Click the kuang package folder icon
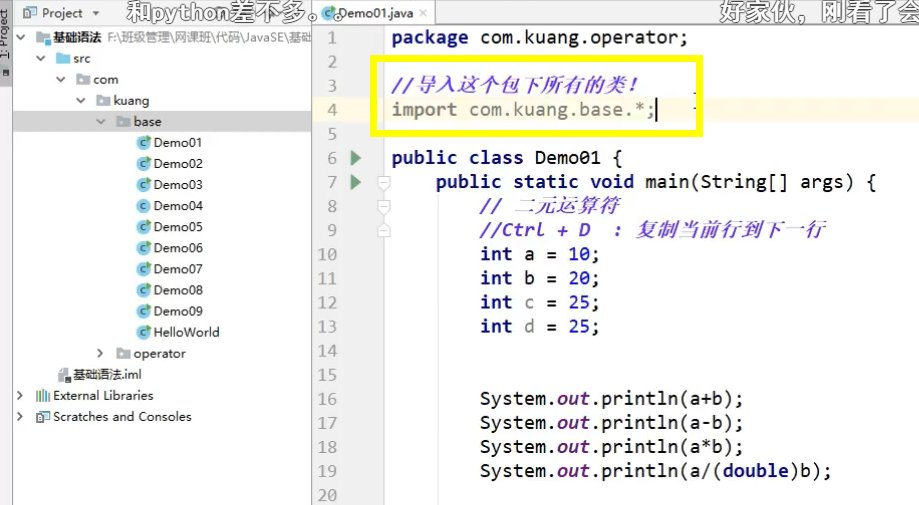This screenshot has height=505, width=919. click(x=103, y=100)
